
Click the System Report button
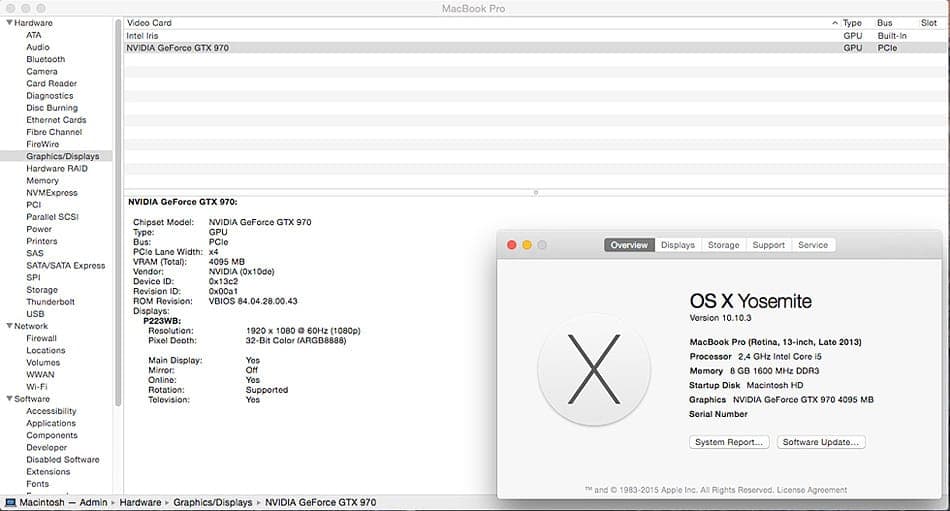pyautogui.click(x=729, y=442)
